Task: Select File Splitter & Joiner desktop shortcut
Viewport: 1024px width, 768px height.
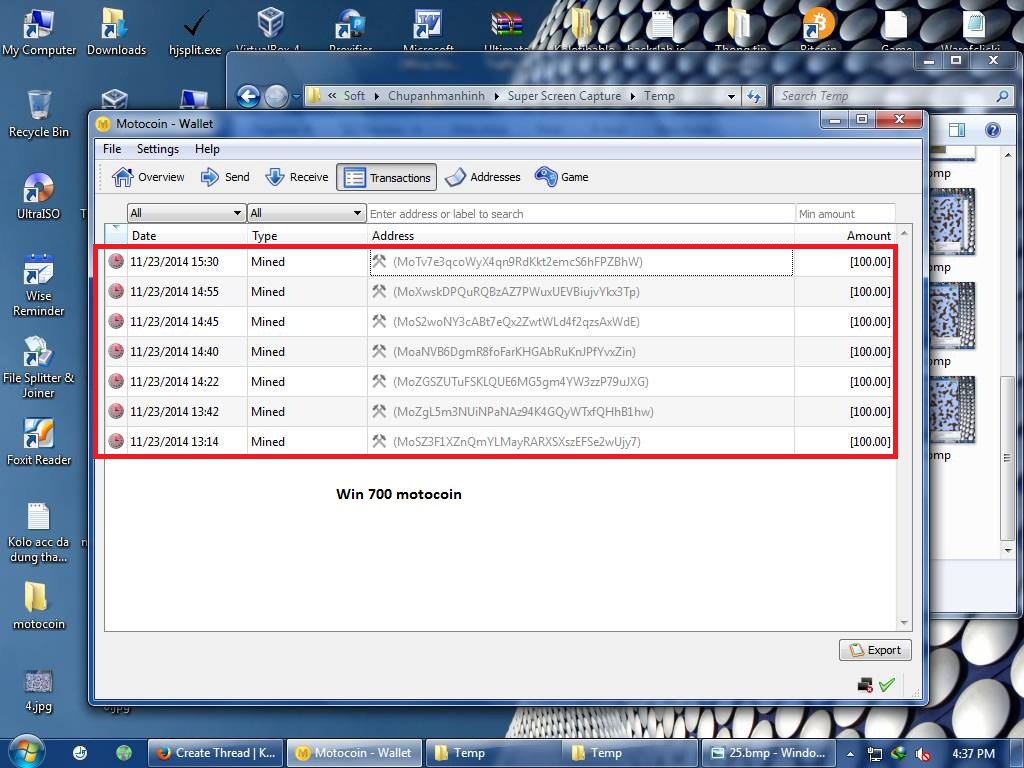Action: [x=38, y=366]
